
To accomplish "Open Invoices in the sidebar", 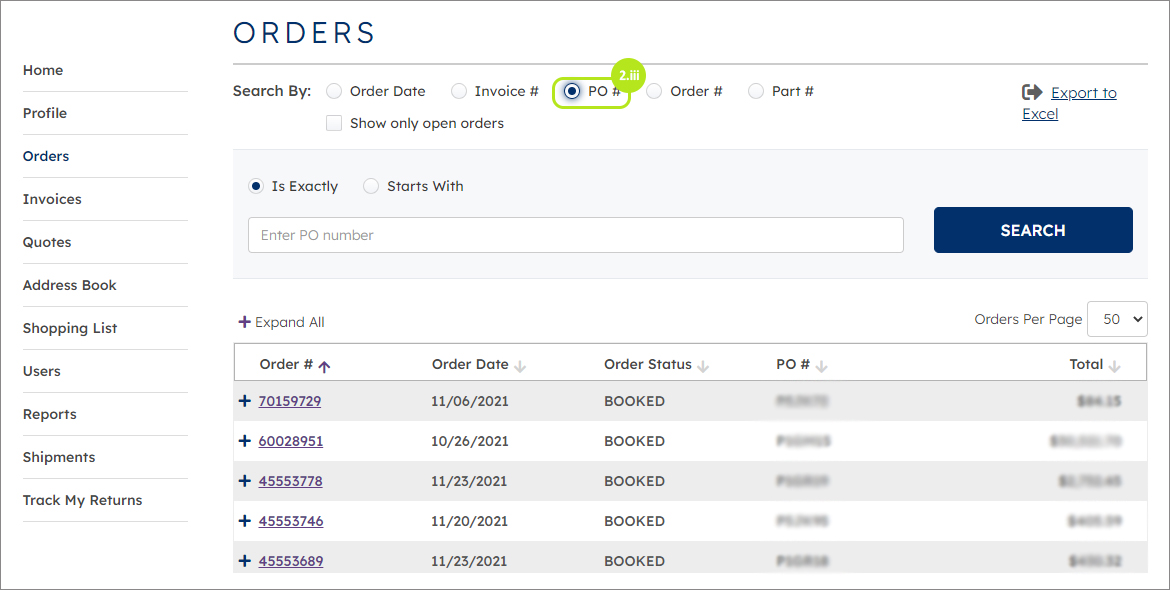I will (x=52, y=199).
